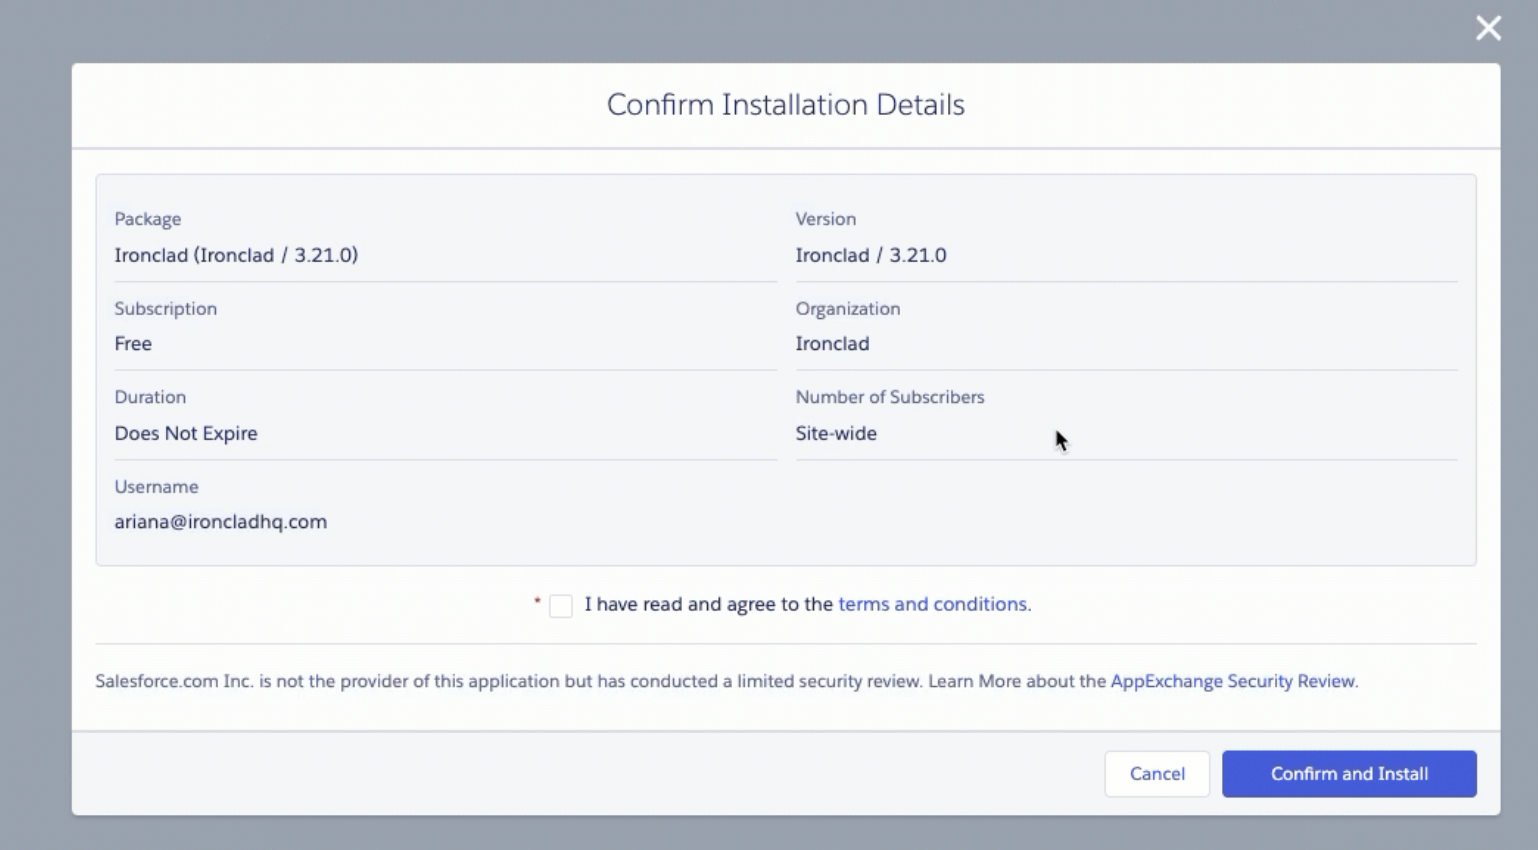Click the Number of Subscribers label
The width and height of the screenshot is (1538, 850).
890,397
